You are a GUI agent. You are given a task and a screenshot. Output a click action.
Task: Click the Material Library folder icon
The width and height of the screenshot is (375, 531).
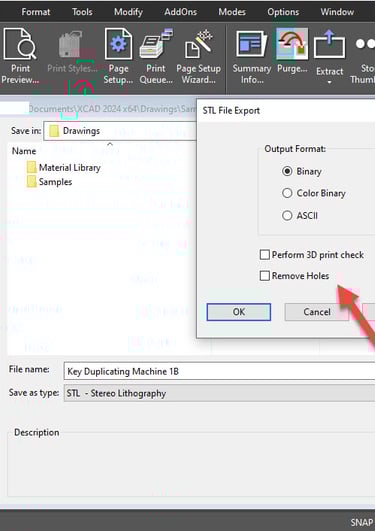coord(32,167)
